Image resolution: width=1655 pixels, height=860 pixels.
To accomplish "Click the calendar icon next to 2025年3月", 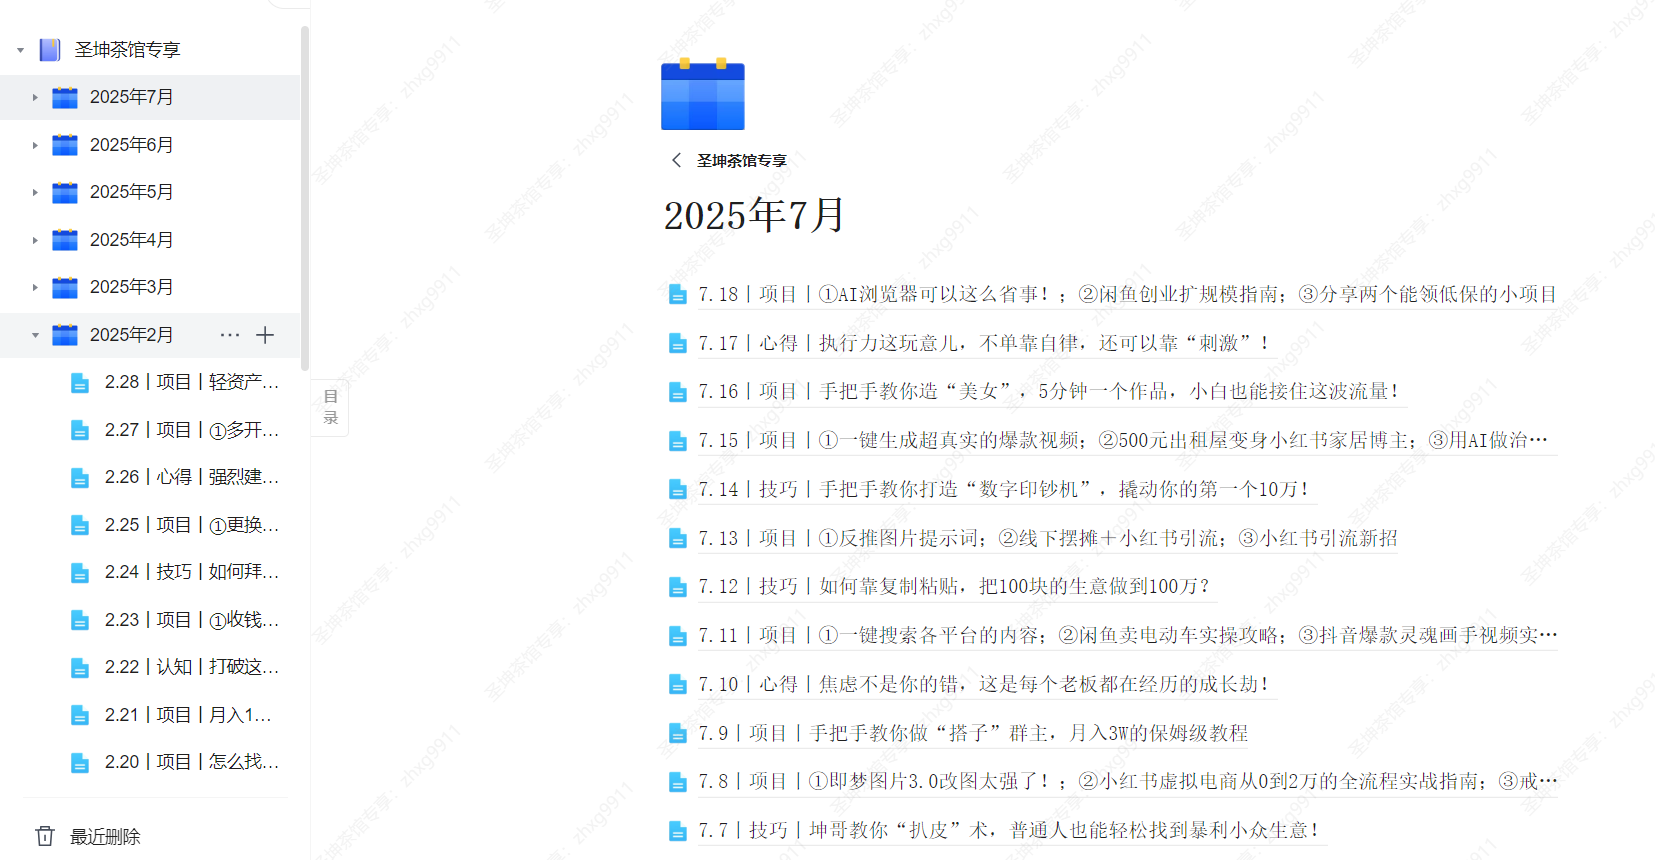I will click(x=65, y=287).
